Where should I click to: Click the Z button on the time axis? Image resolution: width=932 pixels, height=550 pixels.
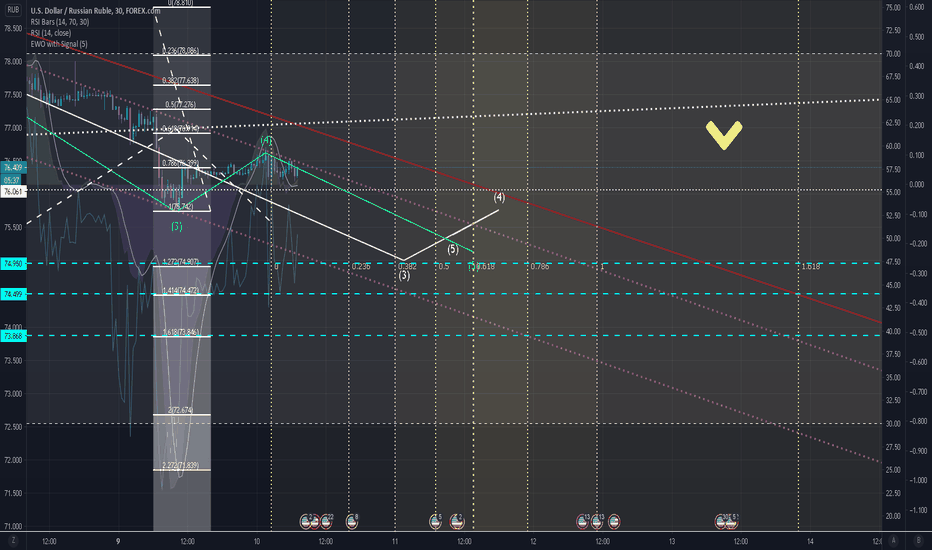click(x=13, y=540)
